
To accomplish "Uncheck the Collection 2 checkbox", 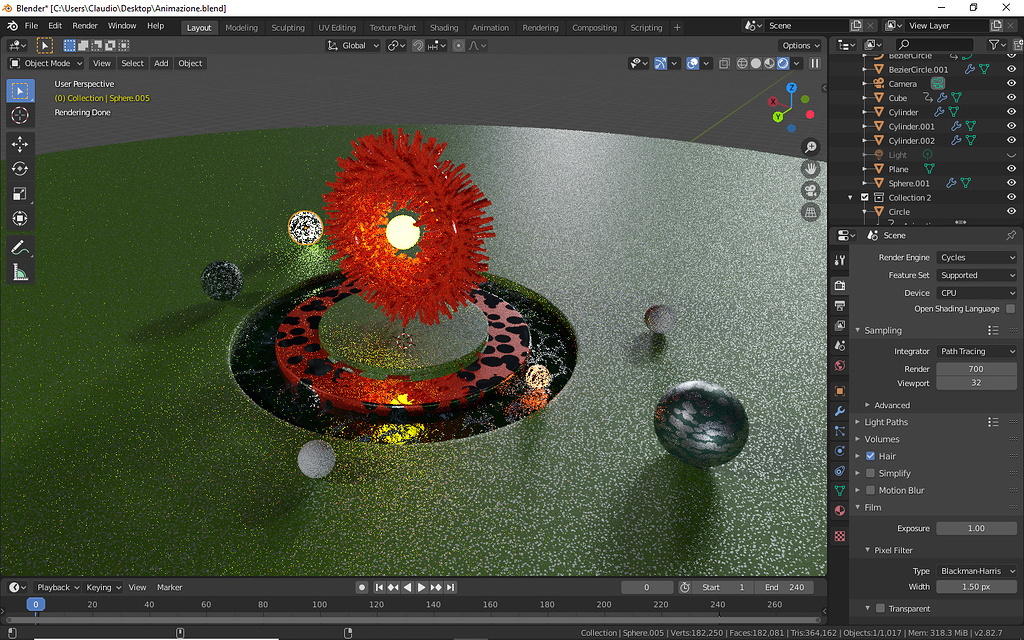I will (x=865, y=197).
